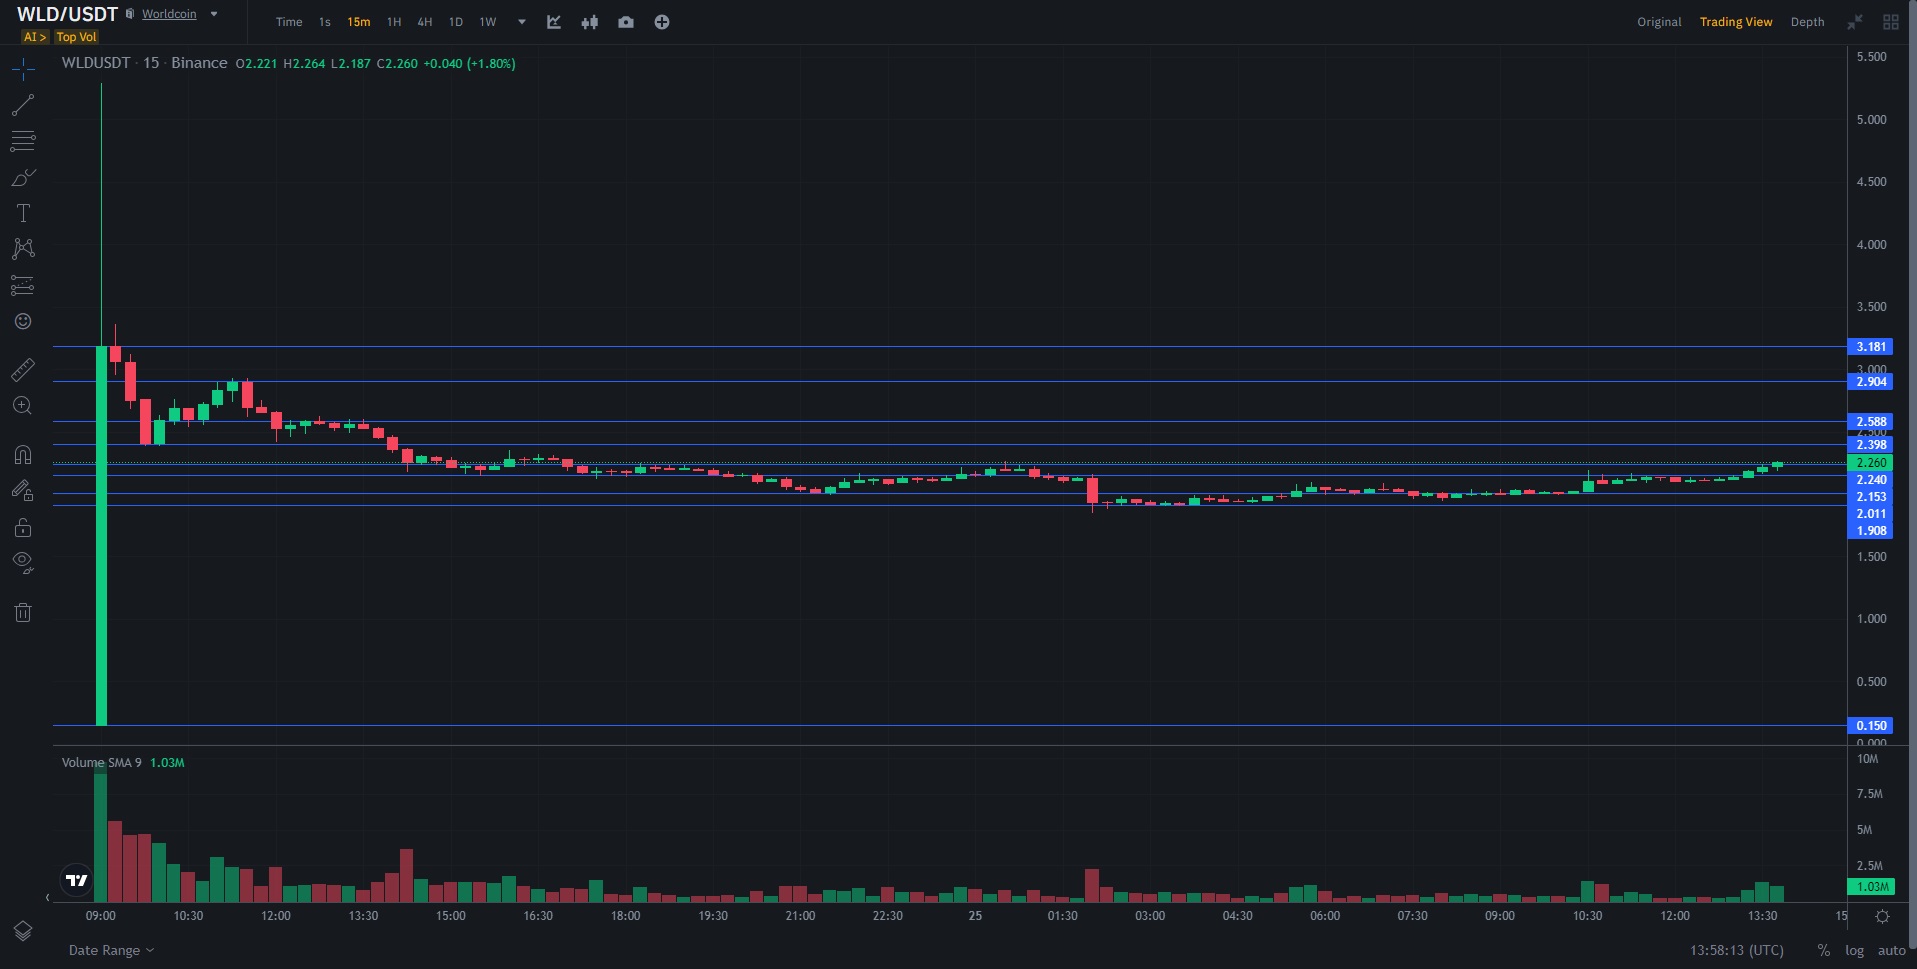Select the 4H interval
The width and height of the screenshot is (1917, 969).
pos(425,22)
